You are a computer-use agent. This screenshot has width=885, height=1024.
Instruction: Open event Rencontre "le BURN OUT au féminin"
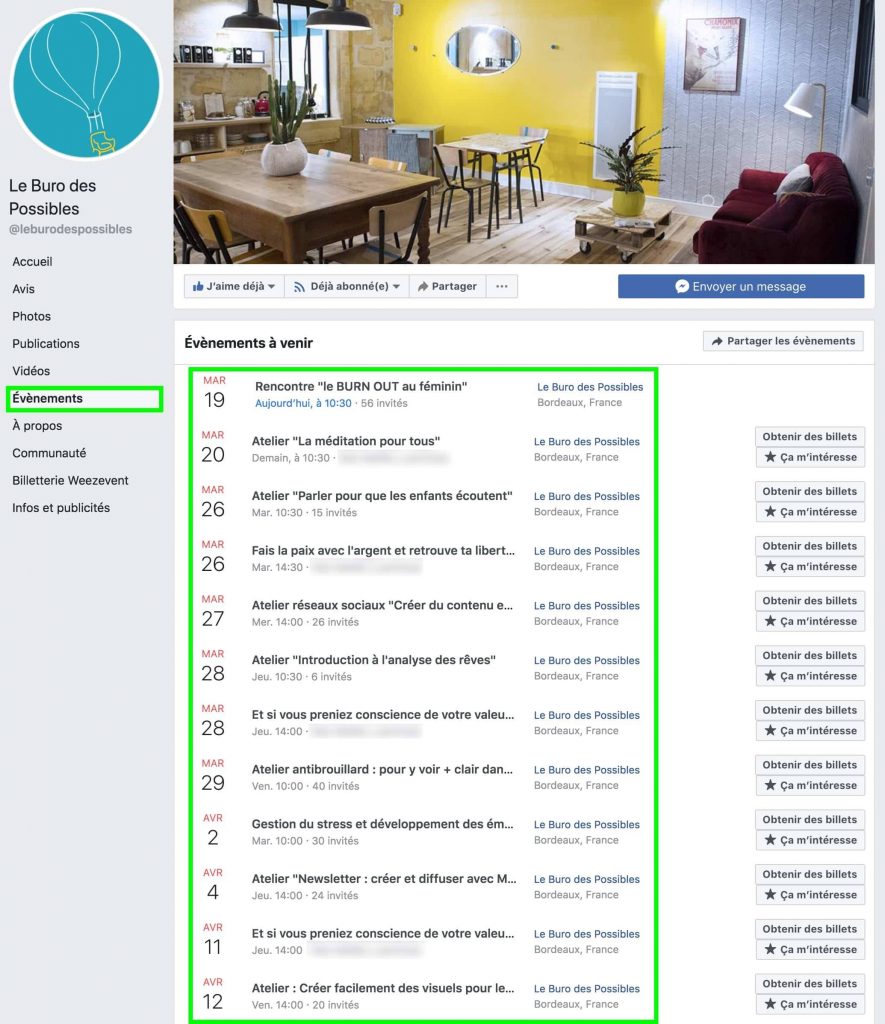[361, 386]
